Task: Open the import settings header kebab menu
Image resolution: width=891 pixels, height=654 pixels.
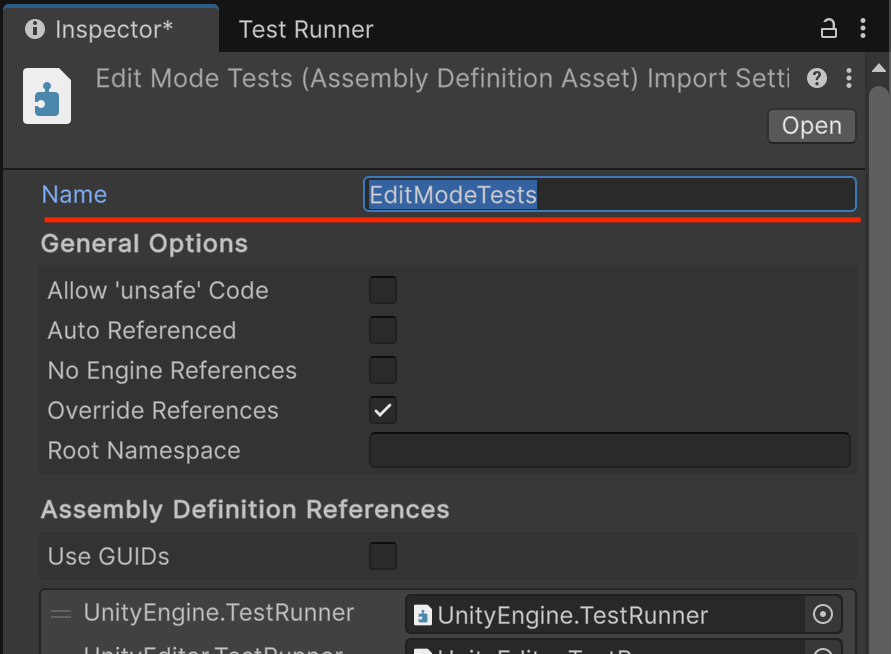Action: coord(849,78)
